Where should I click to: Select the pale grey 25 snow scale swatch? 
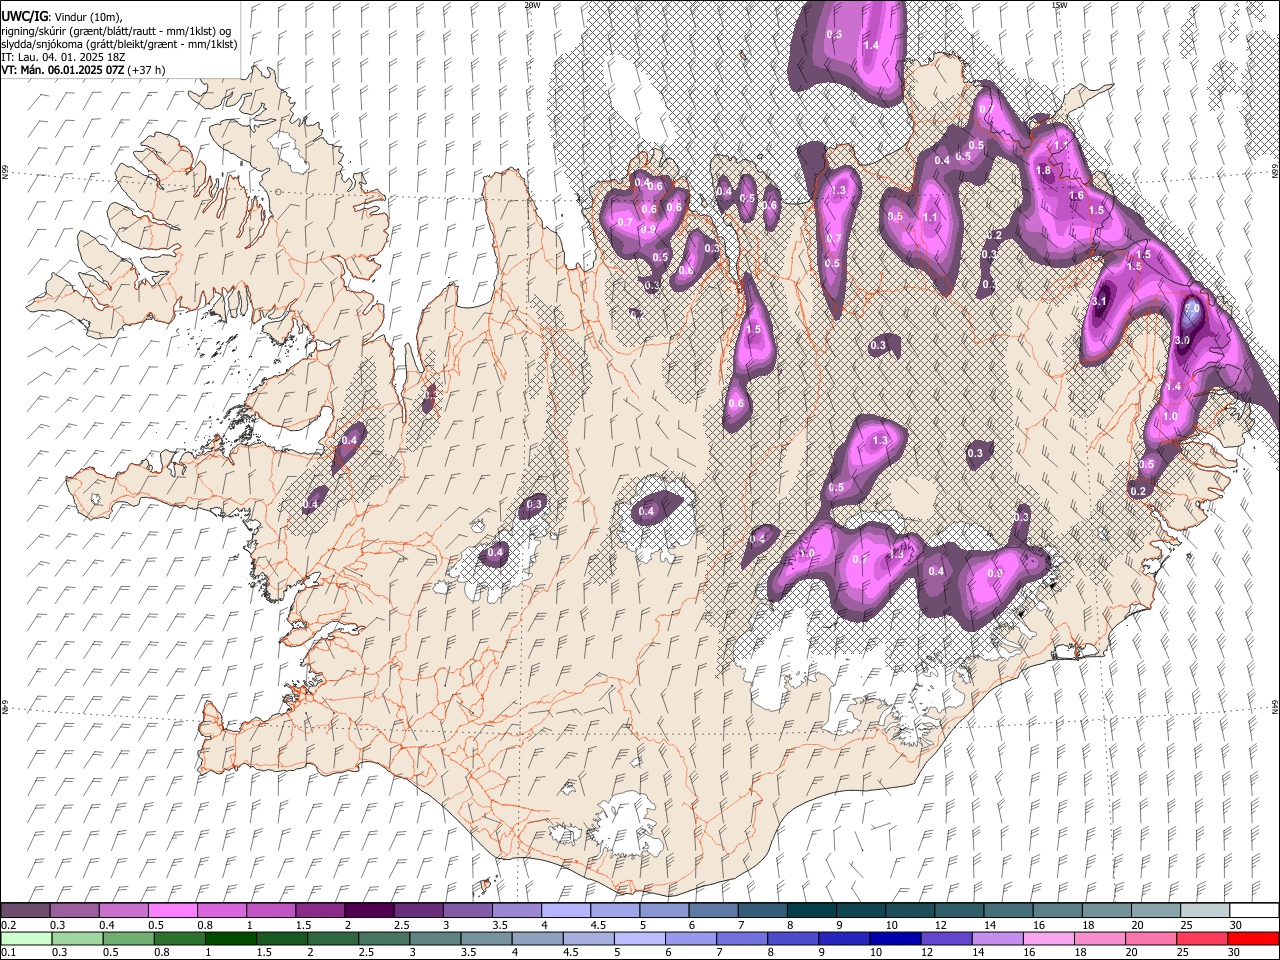click(x=1204, y=910)
